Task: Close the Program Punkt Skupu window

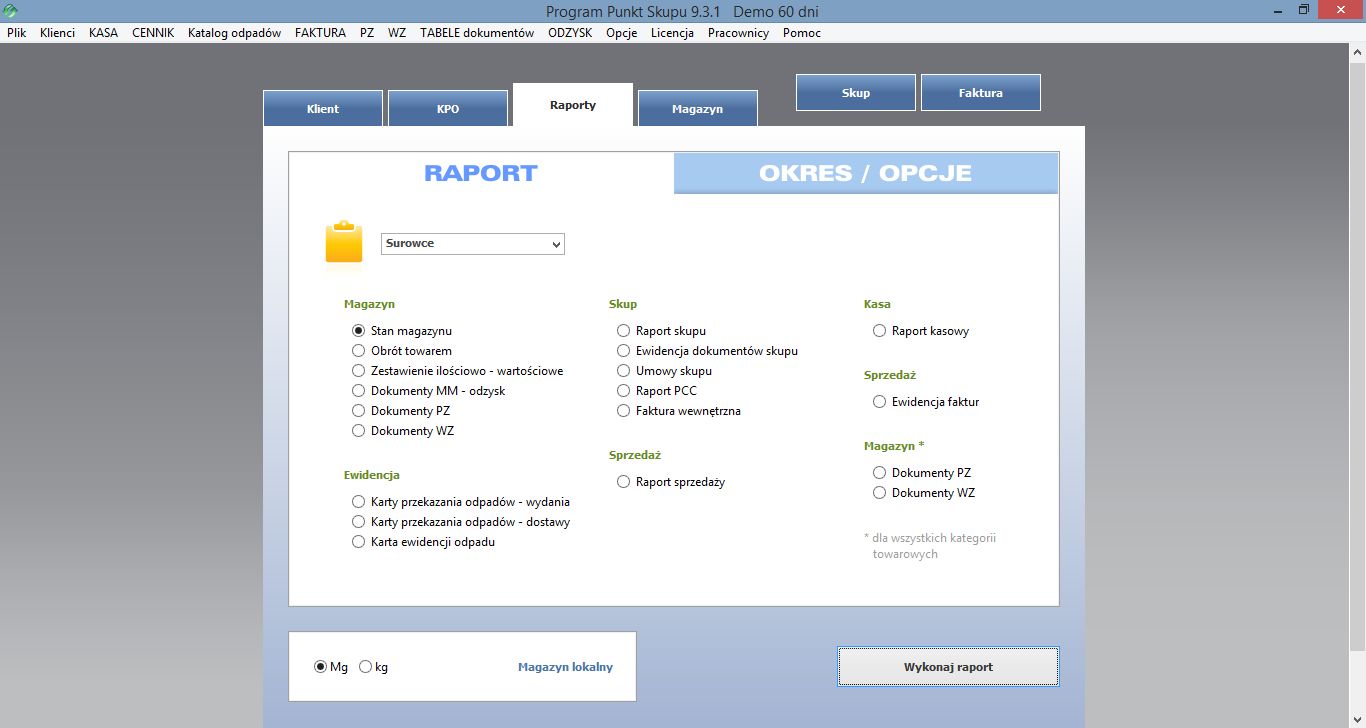Action: tap(1340, 10)
